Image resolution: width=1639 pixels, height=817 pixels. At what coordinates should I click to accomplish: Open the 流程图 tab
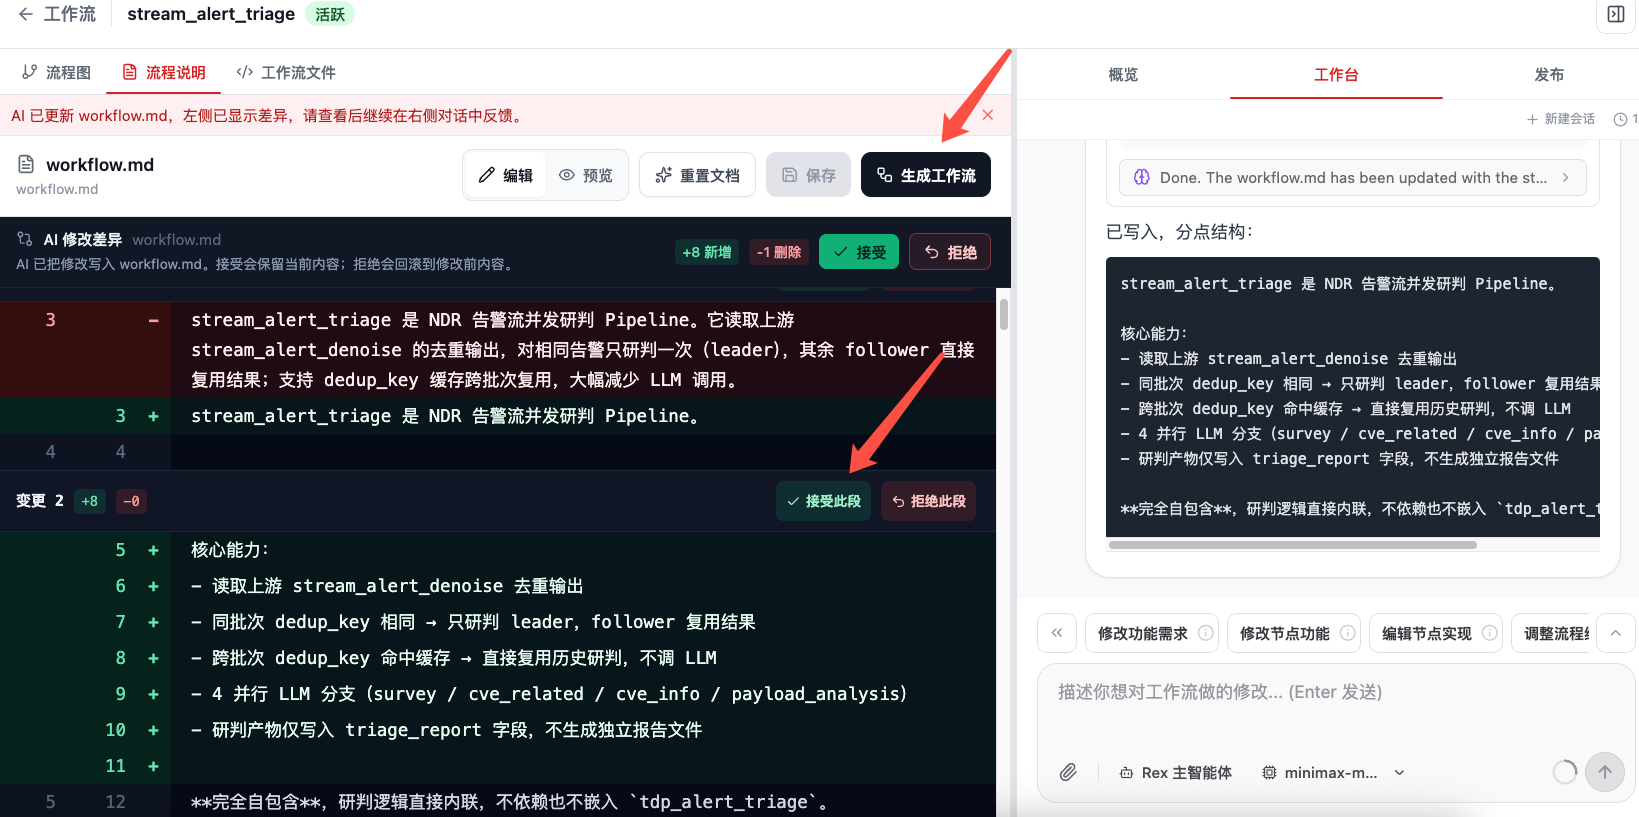[x=57, y=73]
